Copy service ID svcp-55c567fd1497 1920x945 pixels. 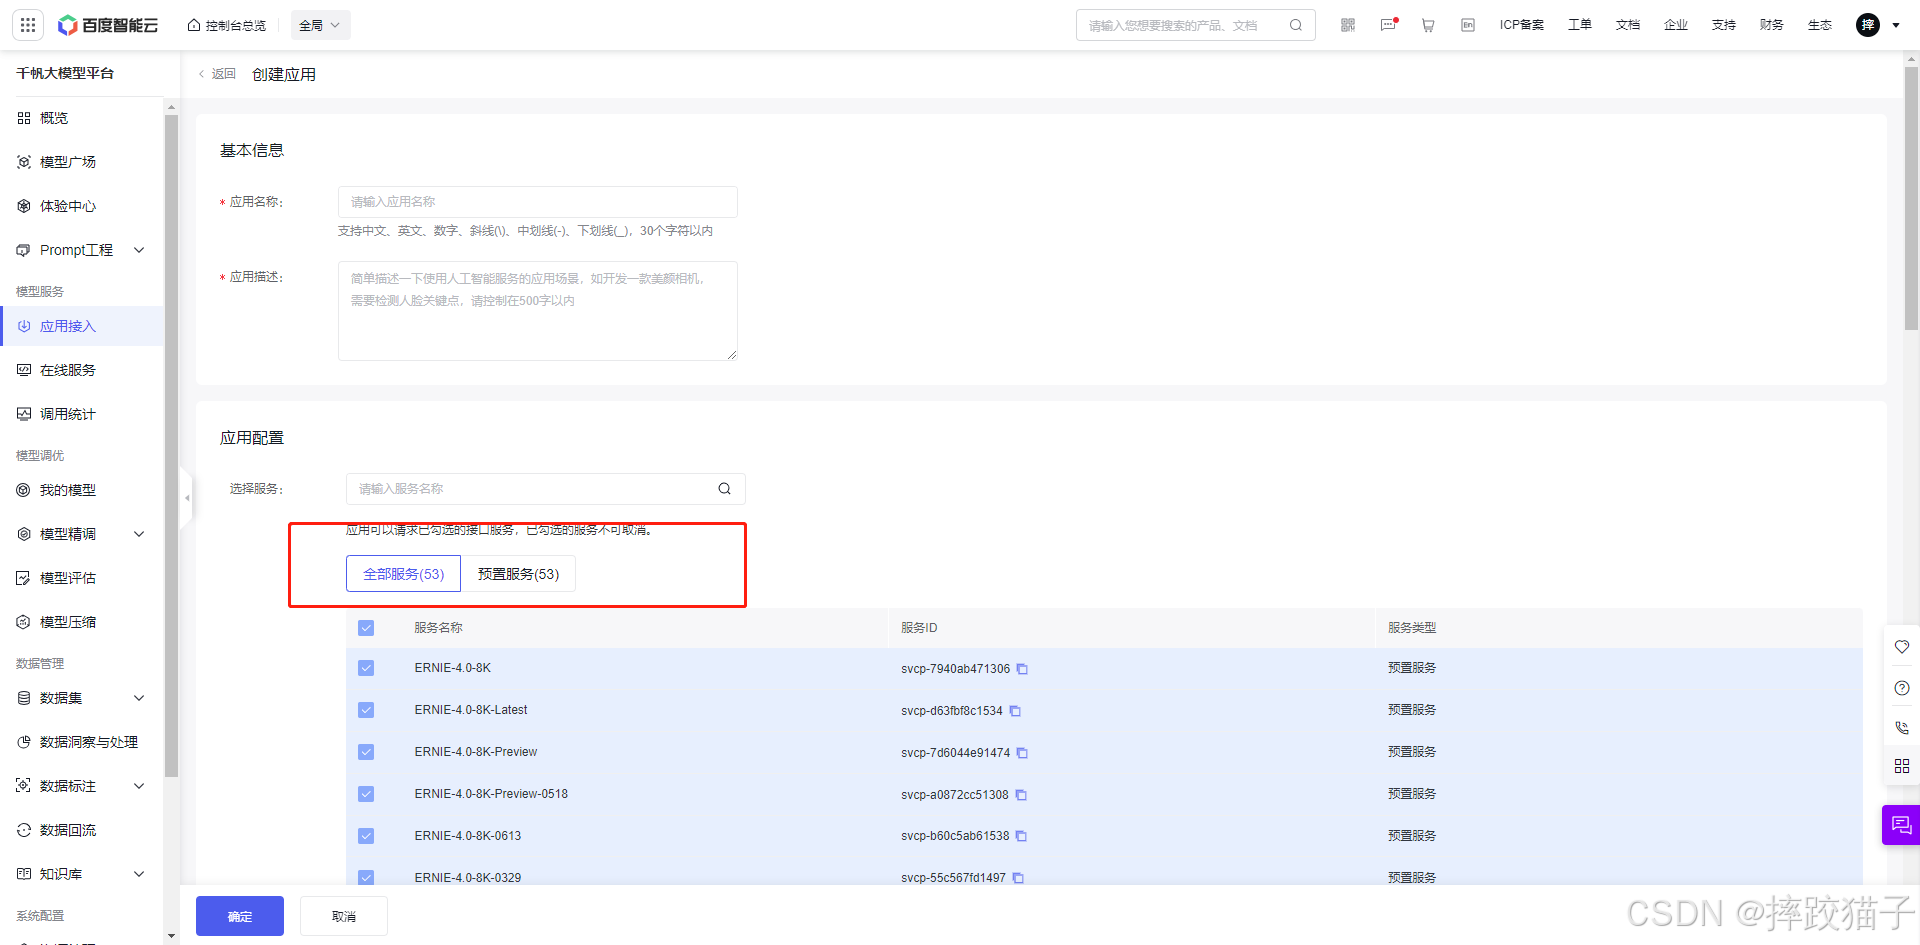point(1018,878)
